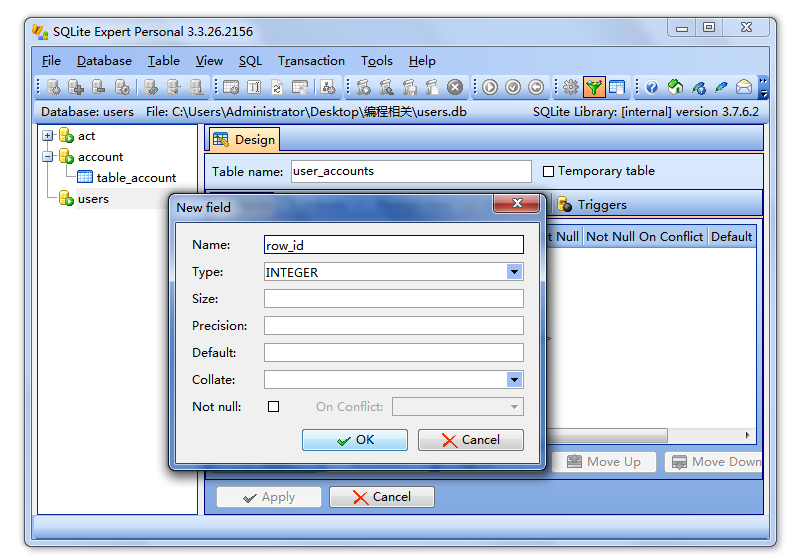Click the Default input field in the dialog

point(393,352)
